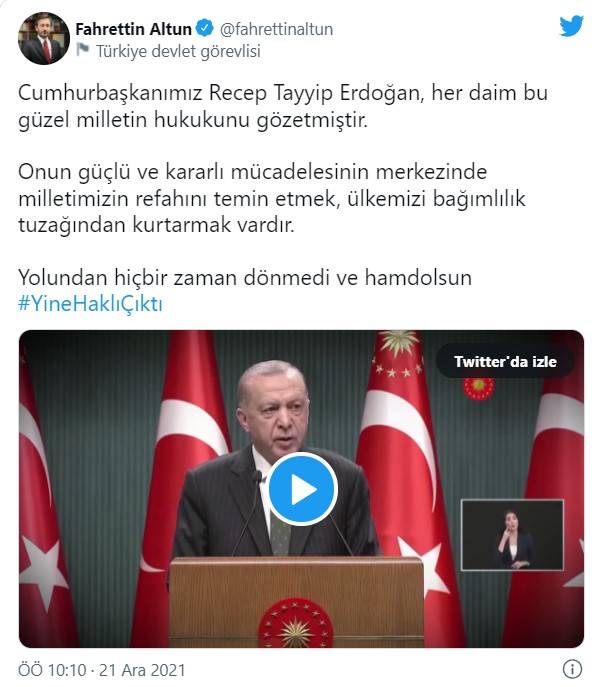Click the red circular emblem under Twitter'da izle
Screen dimensions: 595x687
point(479,388)
